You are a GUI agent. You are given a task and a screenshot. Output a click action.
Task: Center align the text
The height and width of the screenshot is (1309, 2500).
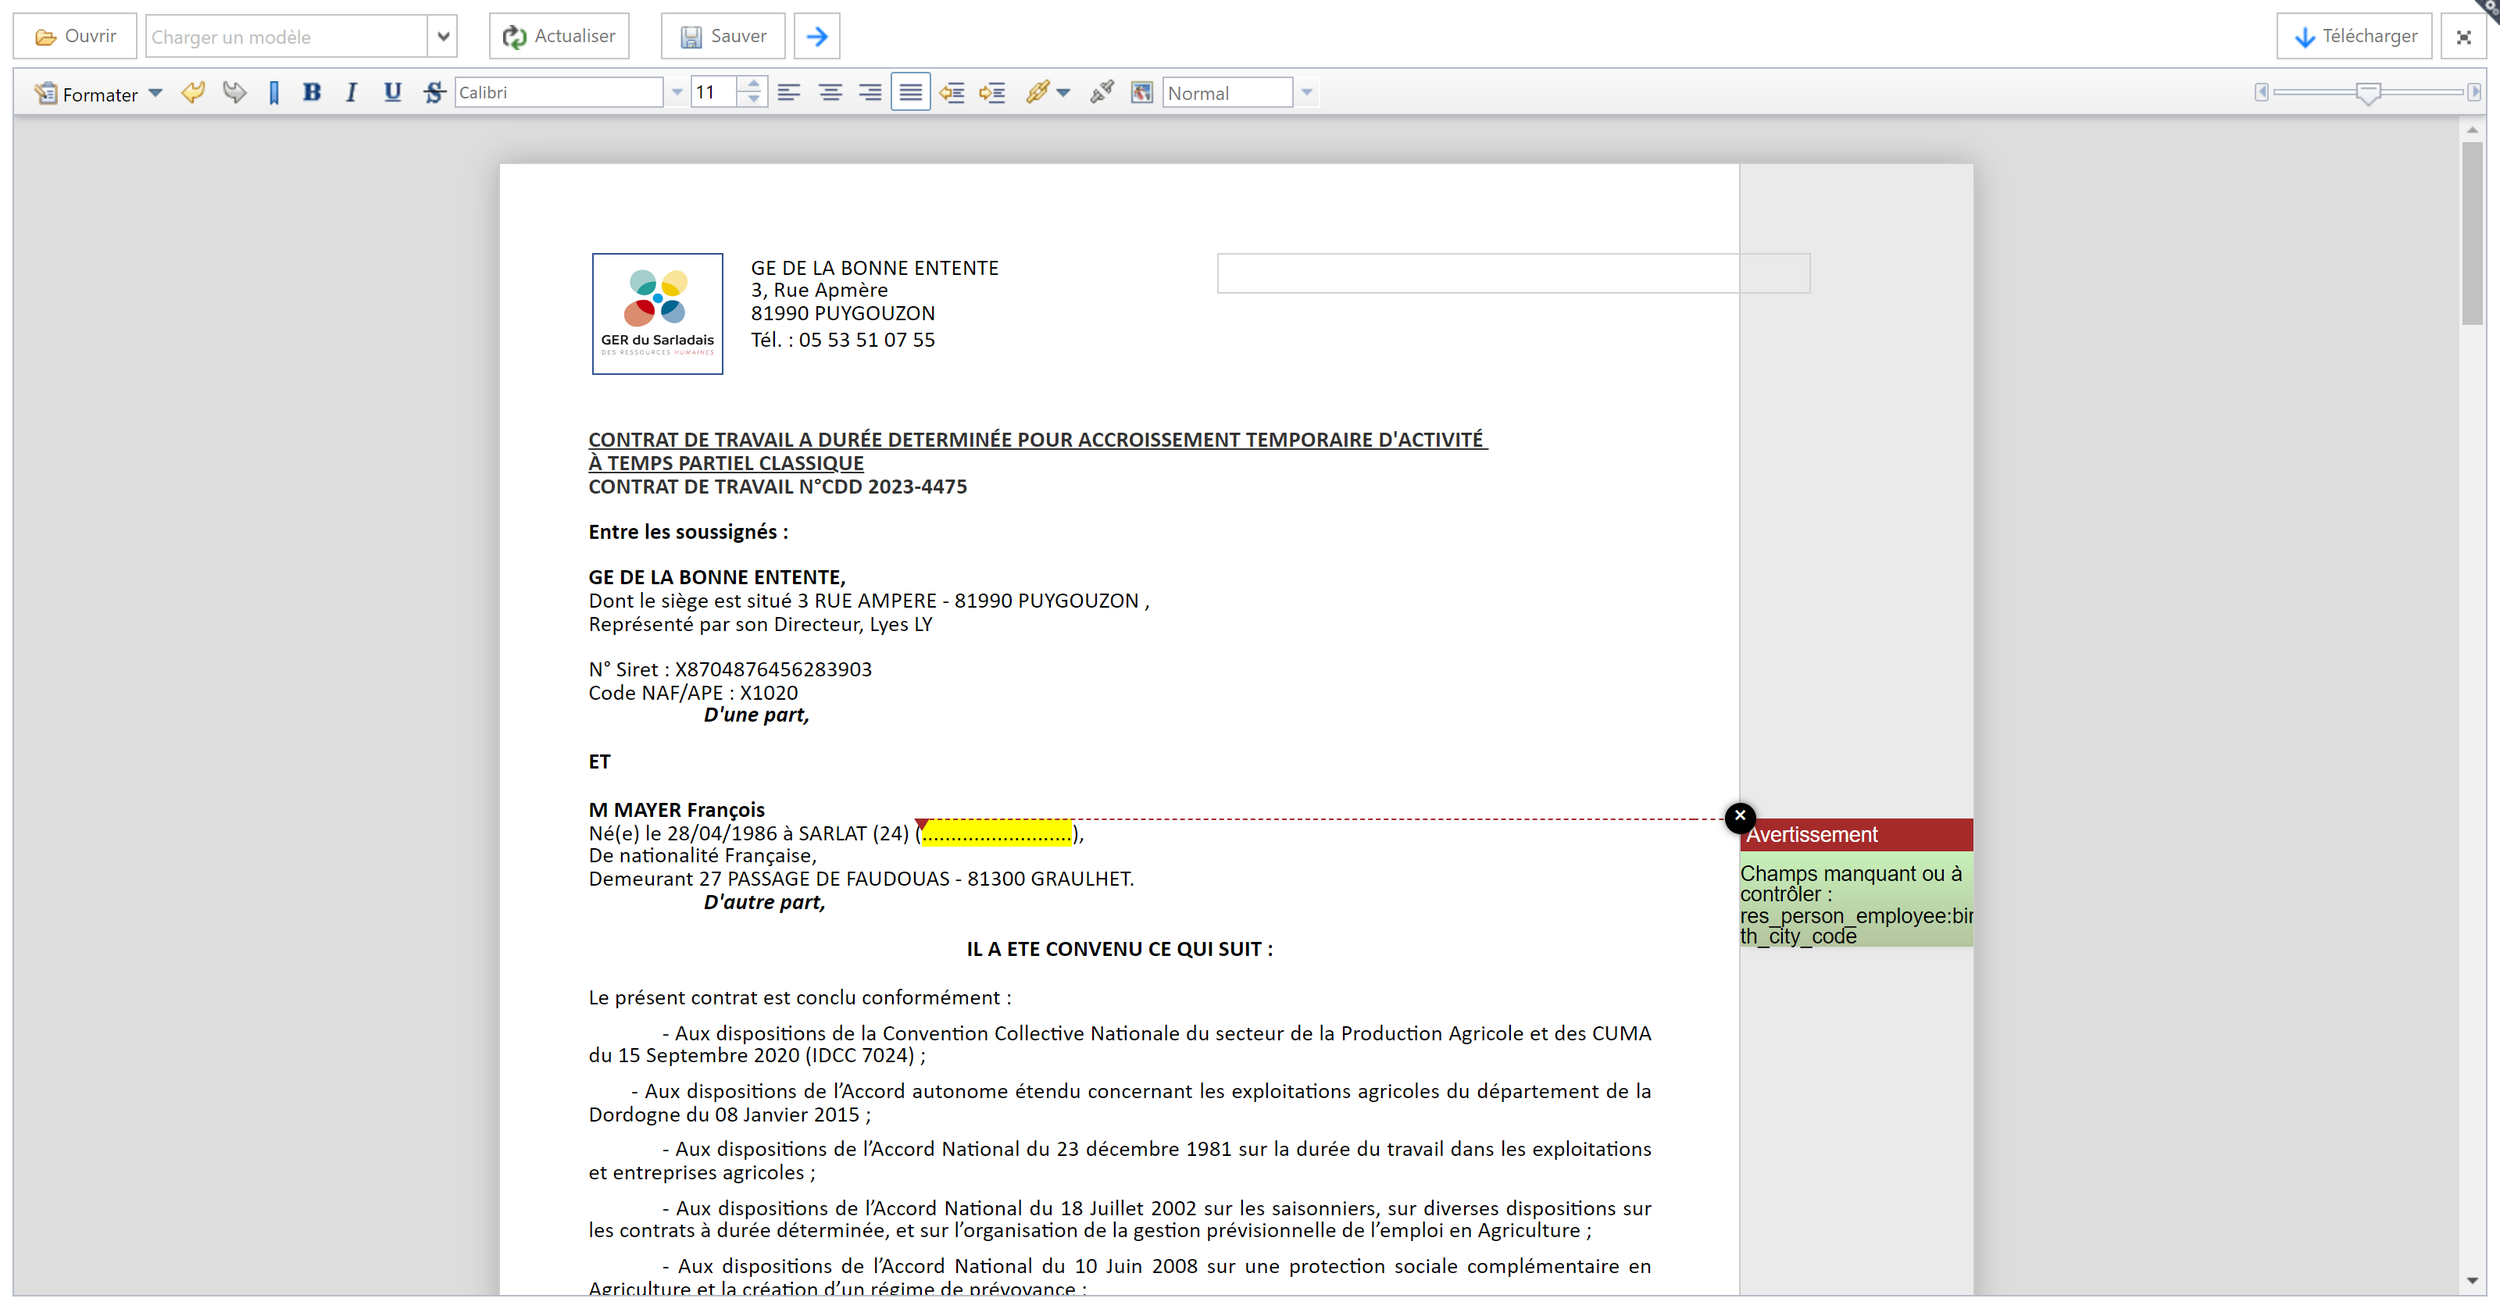(830, 92)
